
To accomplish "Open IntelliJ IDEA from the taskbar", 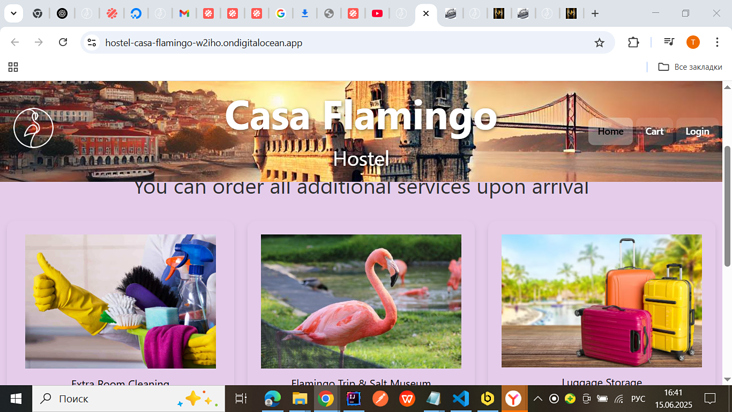I will tap(353, 398).
